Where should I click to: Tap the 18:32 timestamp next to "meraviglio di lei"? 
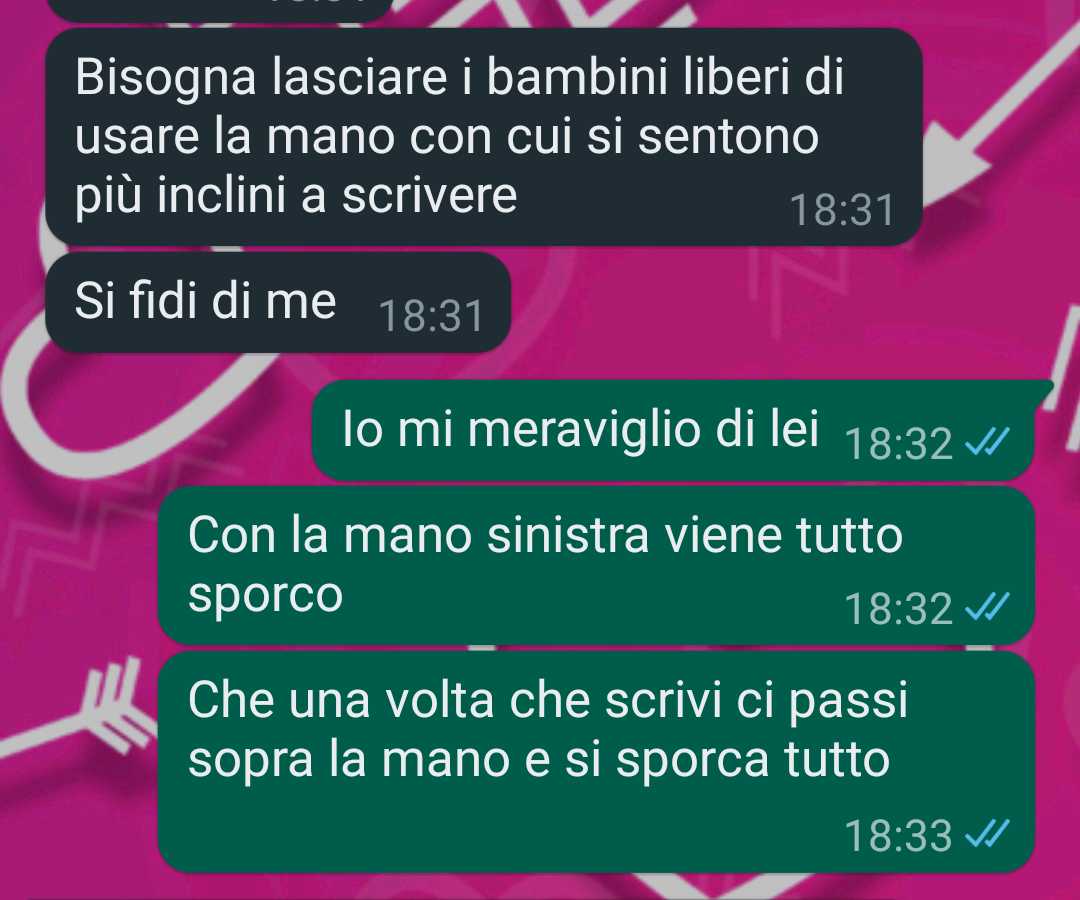point(898,444)
